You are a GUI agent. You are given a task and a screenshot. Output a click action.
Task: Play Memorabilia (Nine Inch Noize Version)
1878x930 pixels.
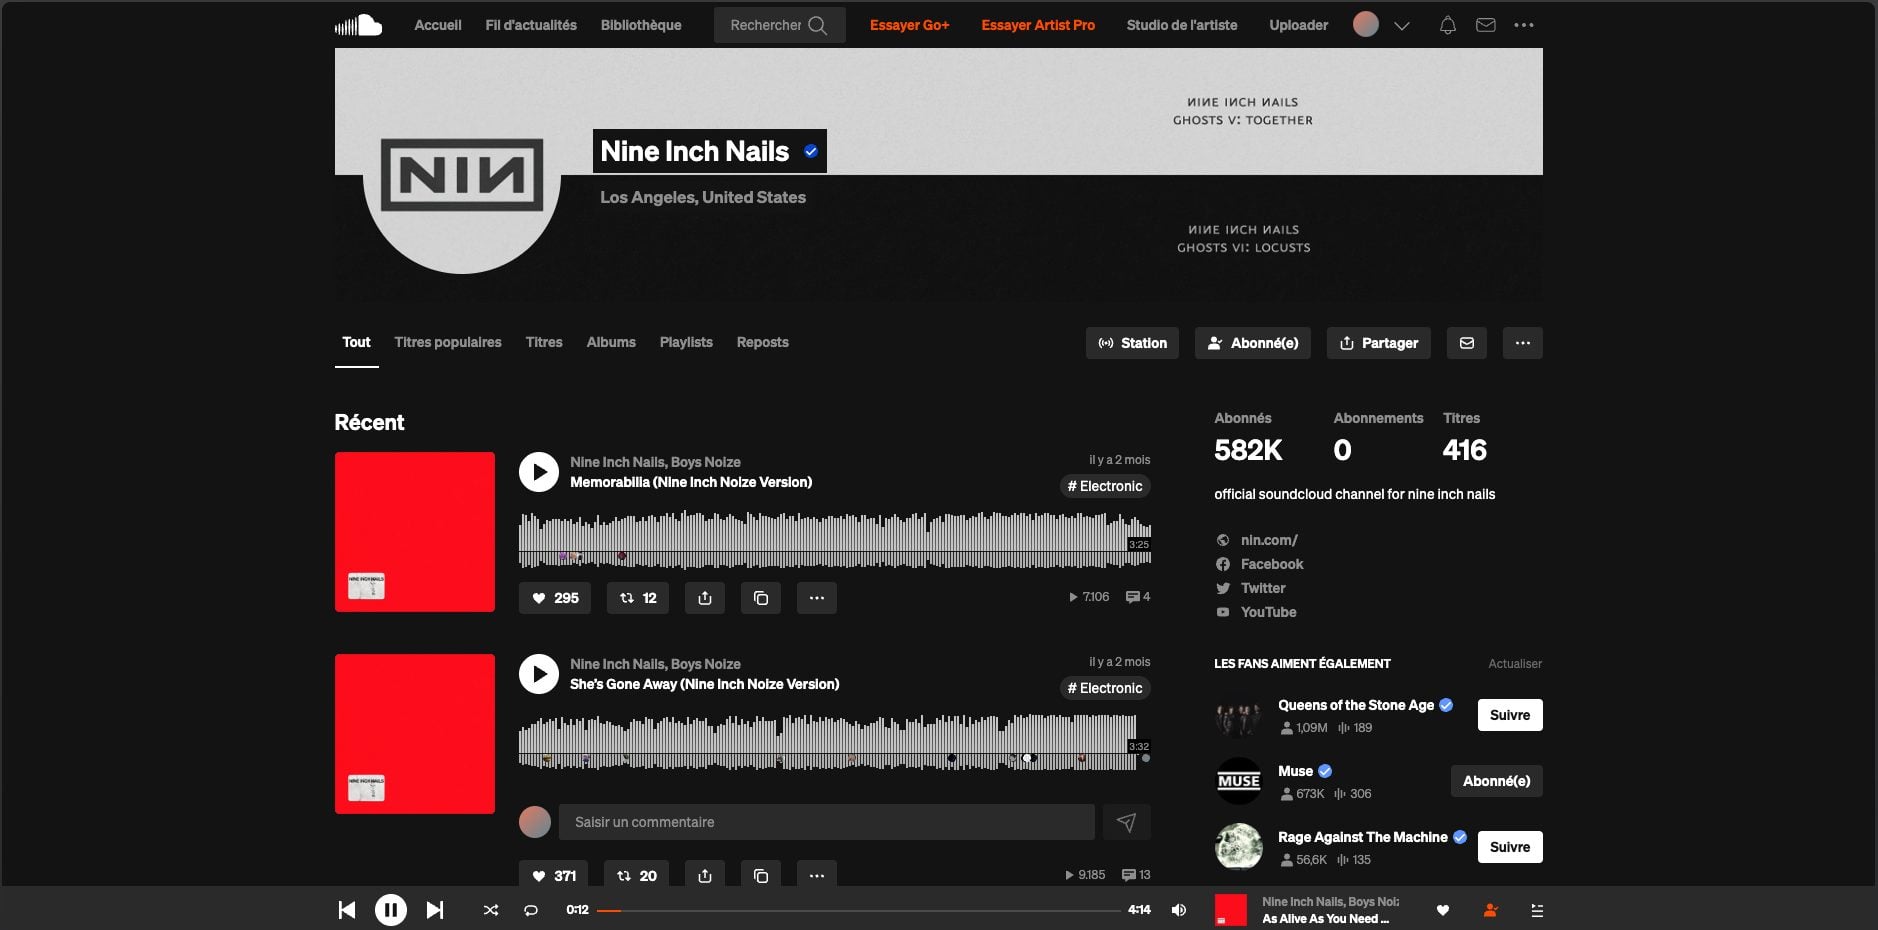[x=539, y=472]
